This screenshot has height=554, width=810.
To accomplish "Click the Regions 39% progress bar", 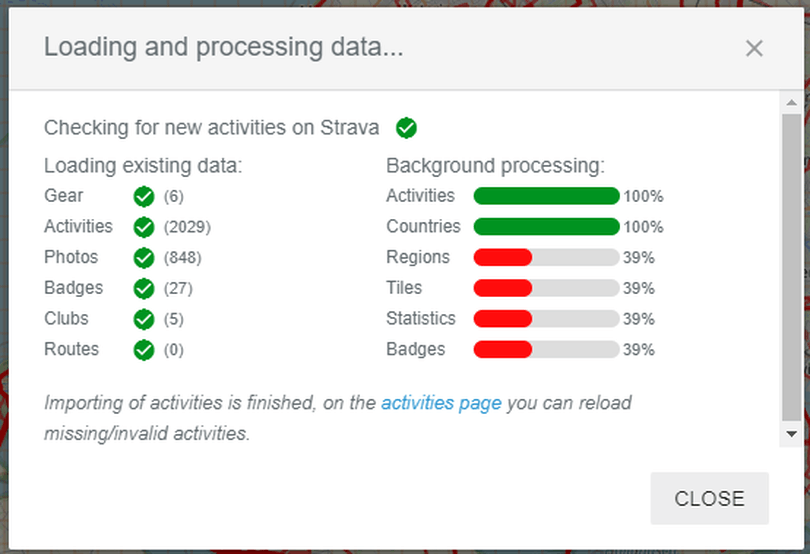I will click(x=546, y=258).
